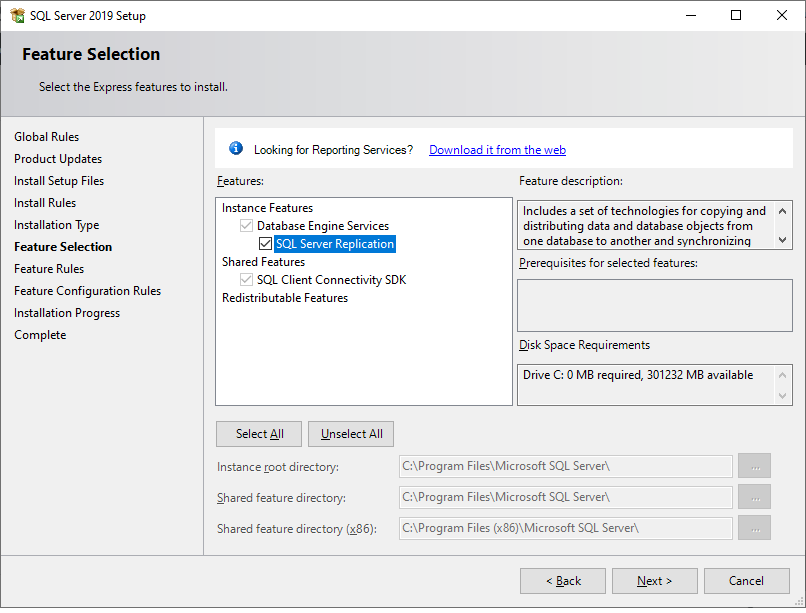Browse for Shared feature directory (x86)
Viewport: 806px width, 613px height.
coord(755,528)
